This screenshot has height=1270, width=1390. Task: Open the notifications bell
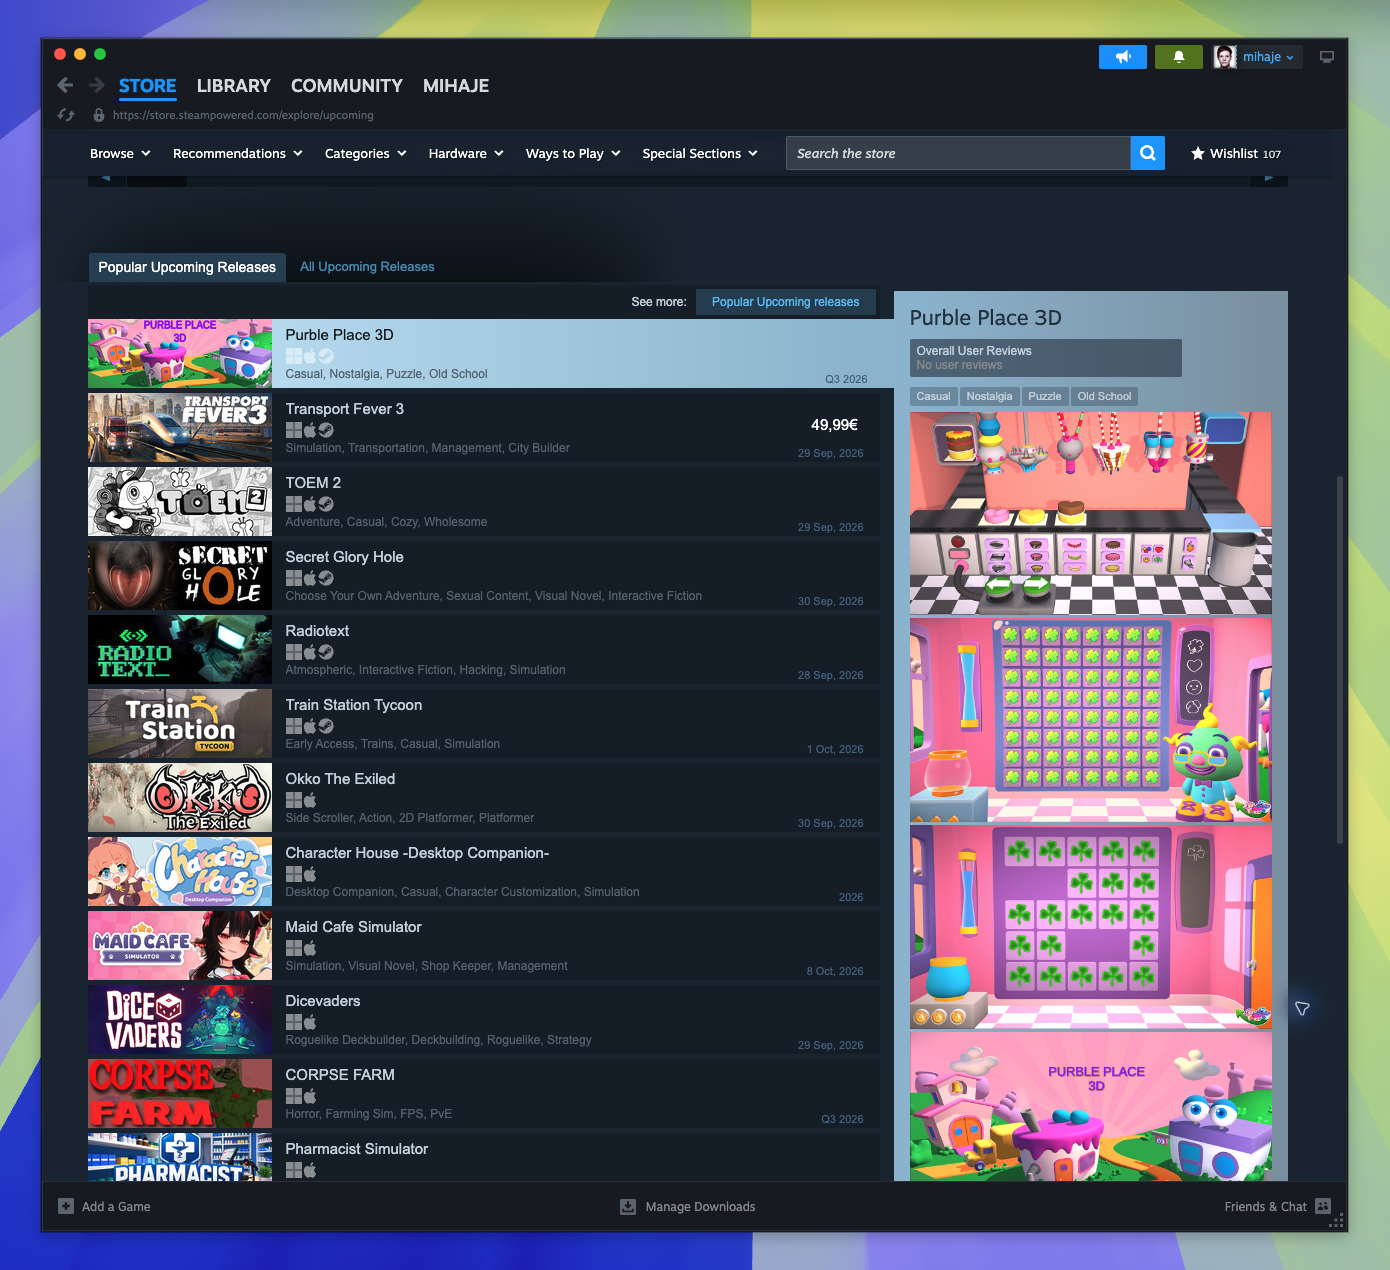1179,57
